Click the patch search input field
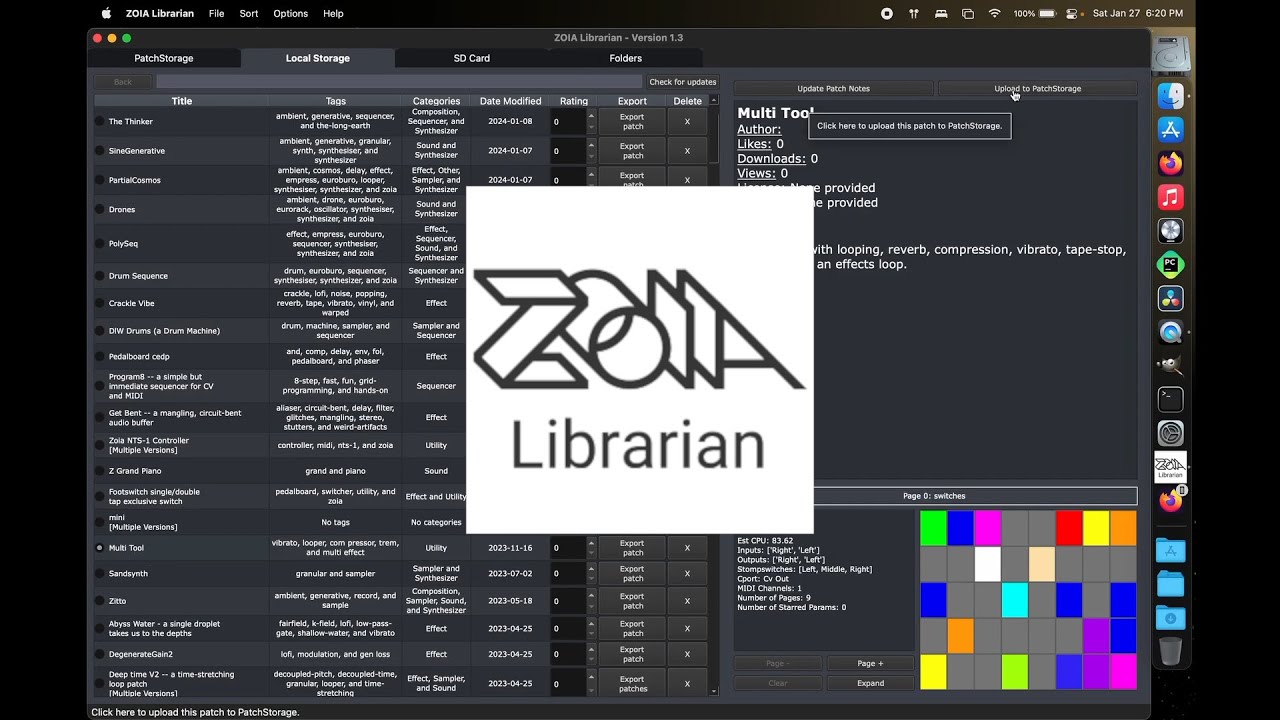The height and width of the screenshot is (720, 1280). [x=398, y=82]
